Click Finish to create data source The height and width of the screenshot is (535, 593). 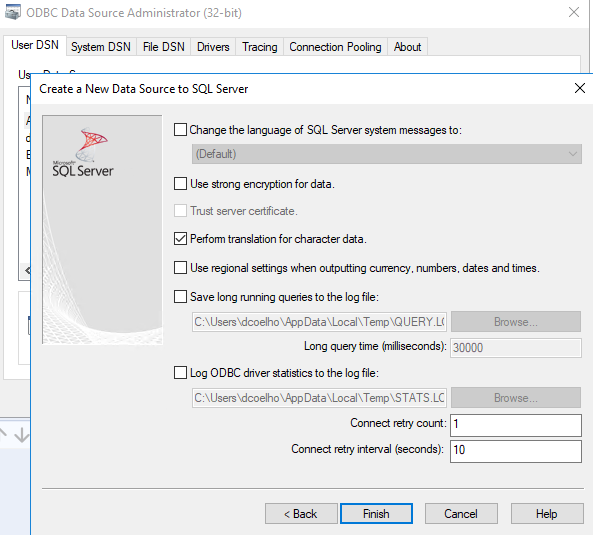[376, 513]
